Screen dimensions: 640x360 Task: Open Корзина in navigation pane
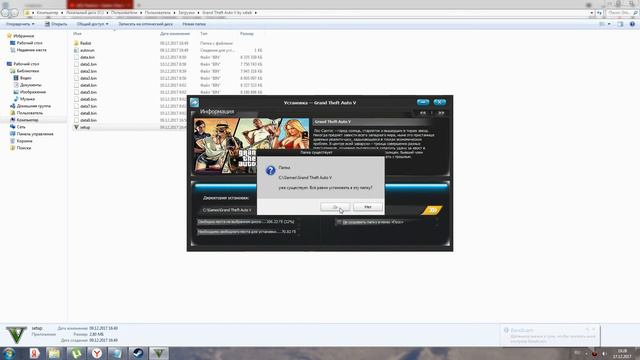(24, 141)
